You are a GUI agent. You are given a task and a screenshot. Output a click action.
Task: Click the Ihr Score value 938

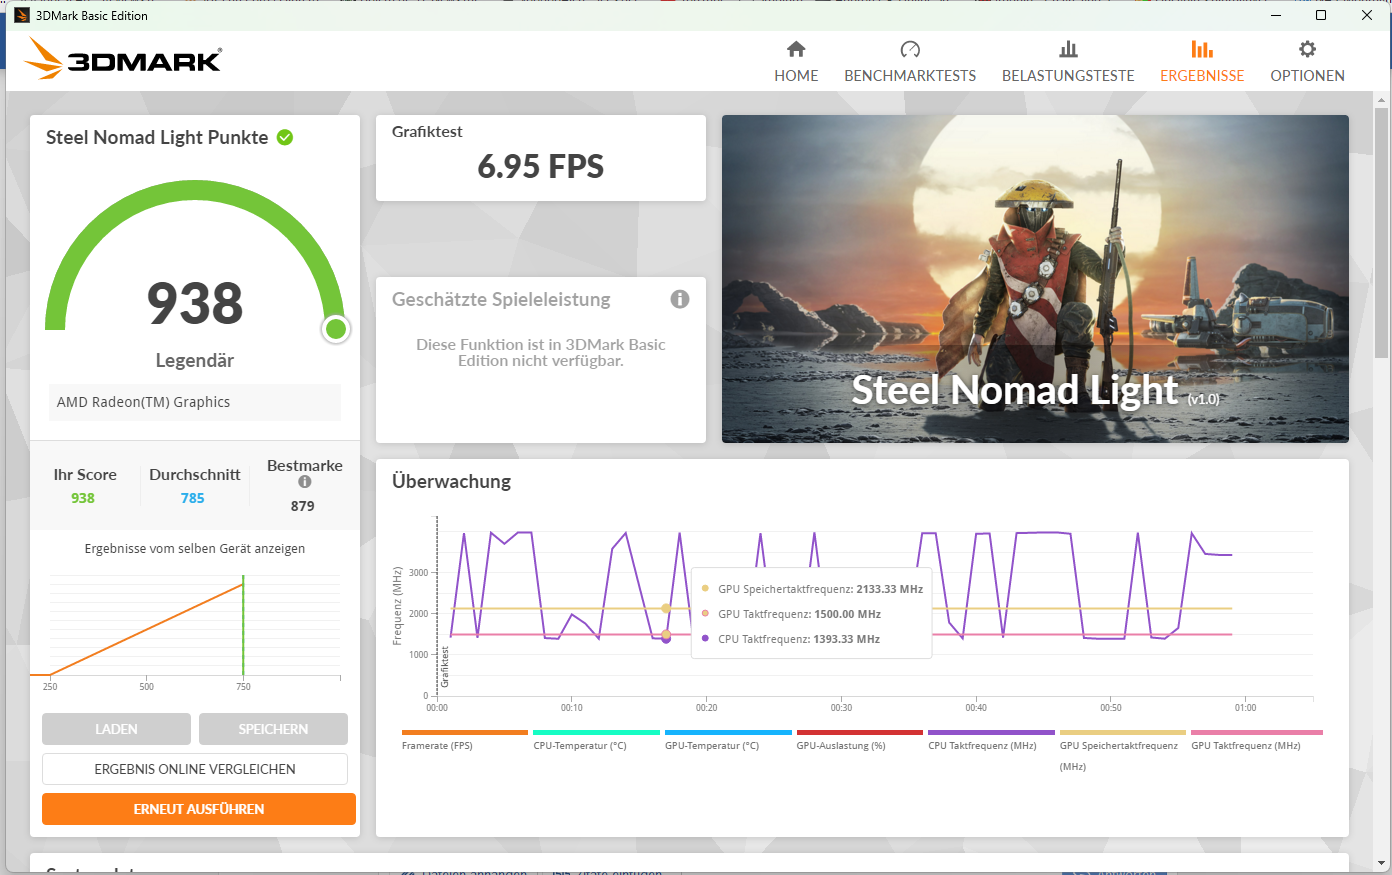click(83, 498)
